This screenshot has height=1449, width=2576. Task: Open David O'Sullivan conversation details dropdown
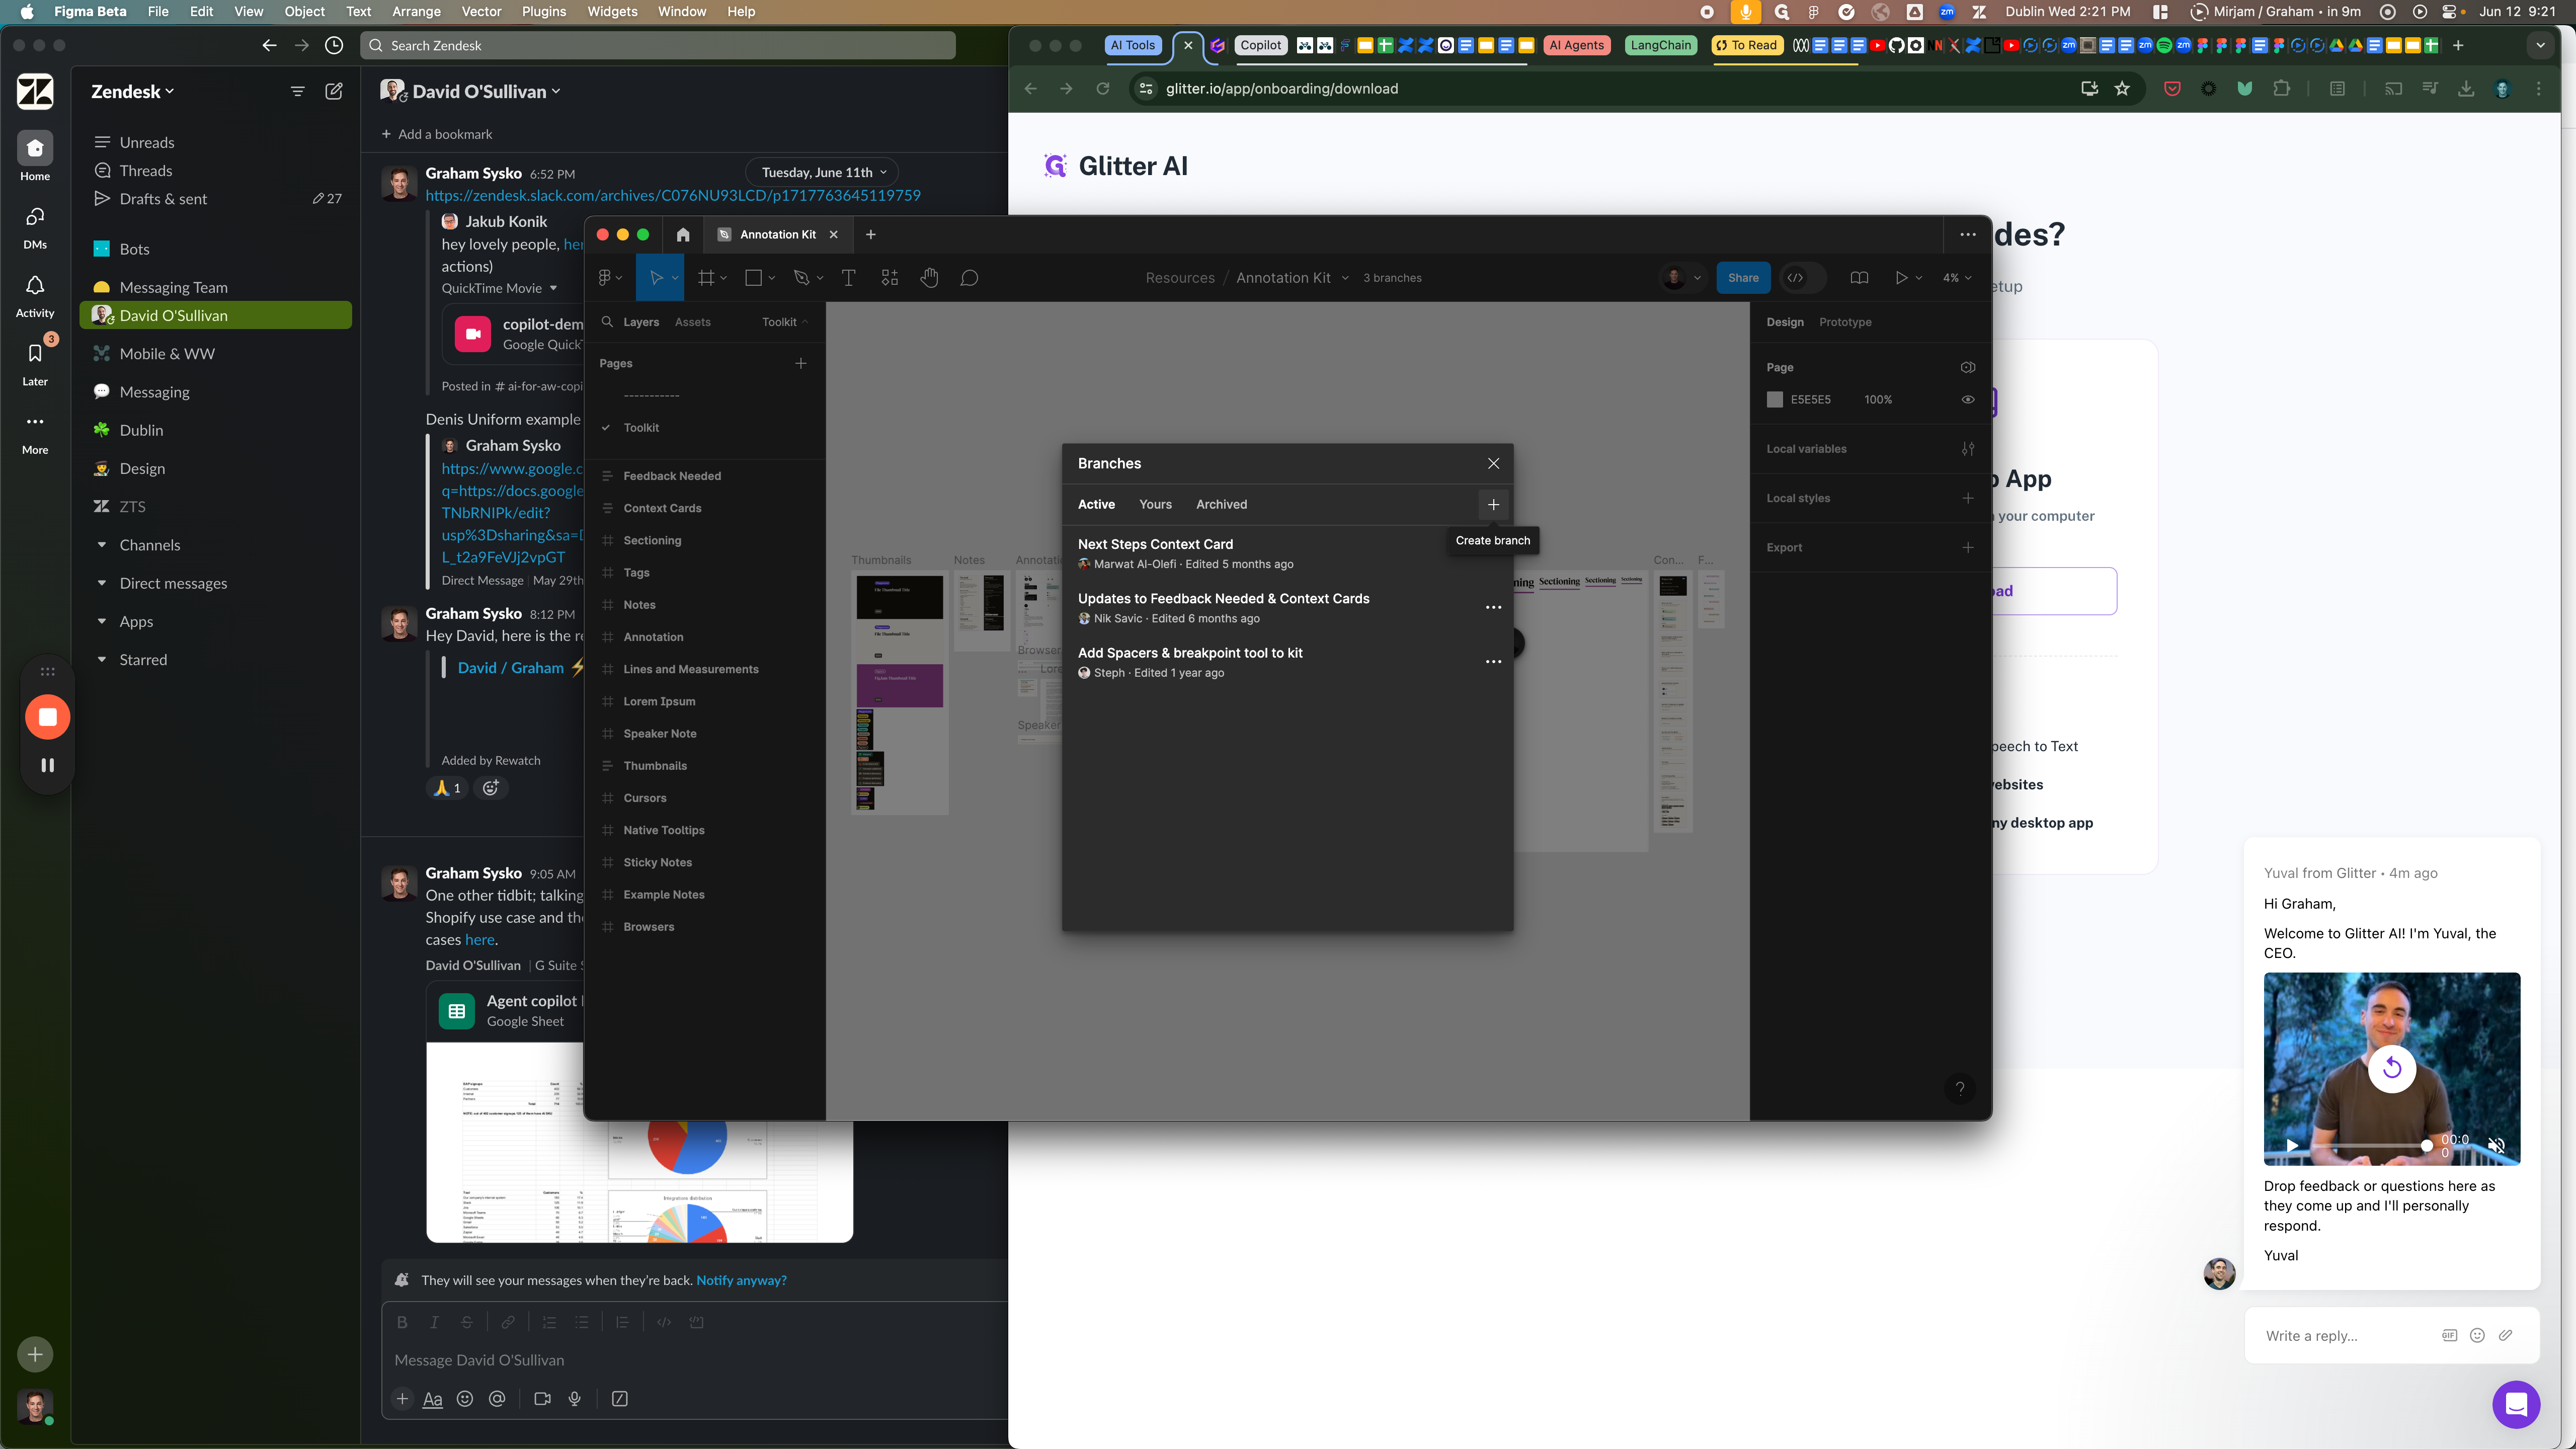pyautogui.click(x=486, y=91)
